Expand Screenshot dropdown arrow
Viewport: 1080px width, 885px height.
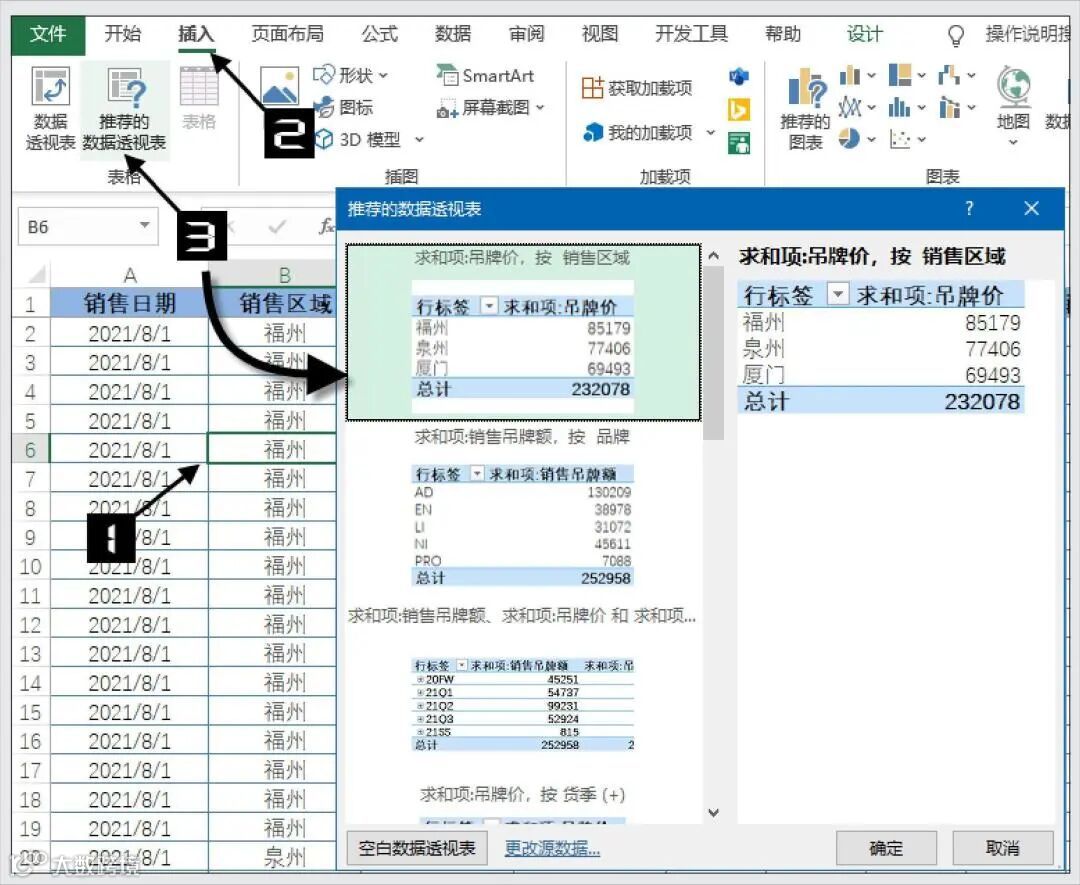click(540, 107)
